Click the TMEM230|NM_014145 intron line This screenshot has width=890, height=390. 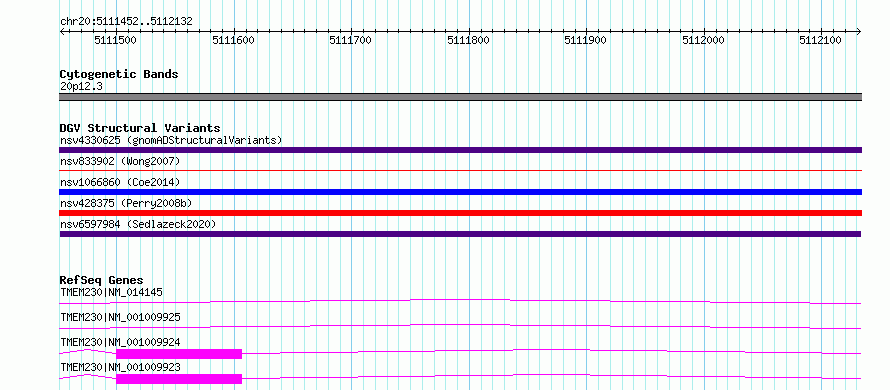460,301
